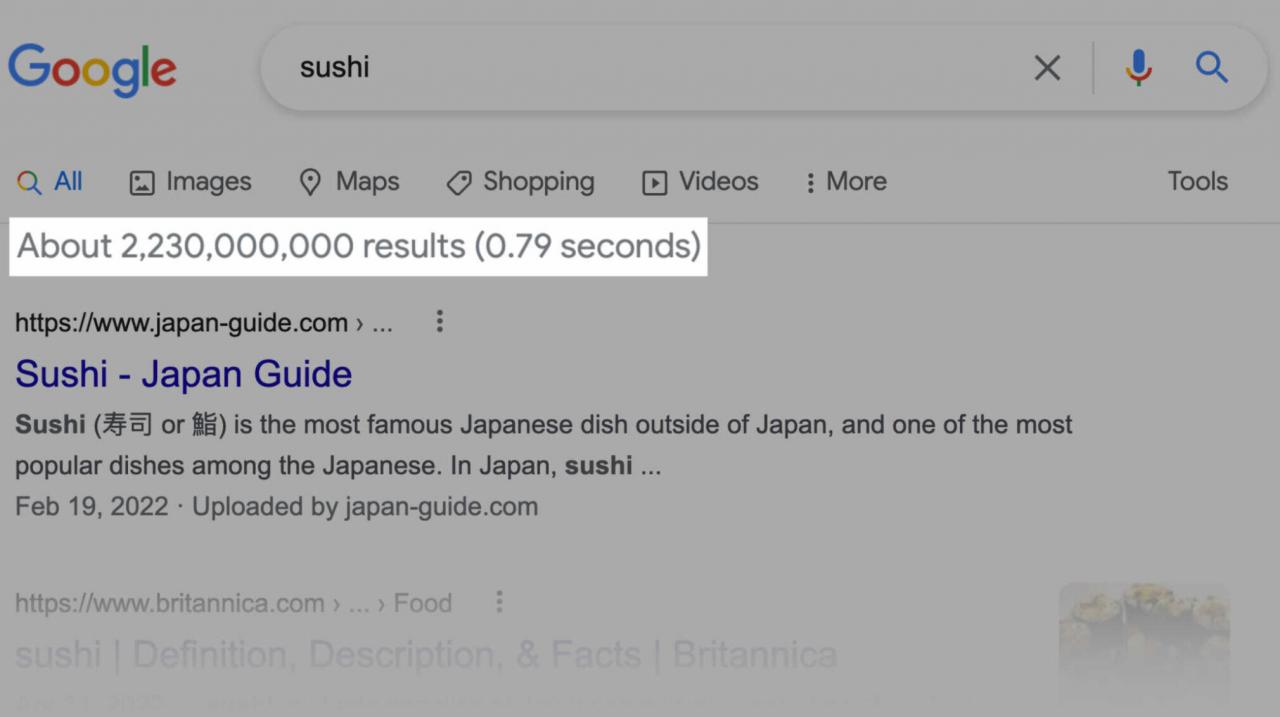Start voice search with the microphone icon
This screenshot has height=717, width=1280.
(x=1138, y=68)
